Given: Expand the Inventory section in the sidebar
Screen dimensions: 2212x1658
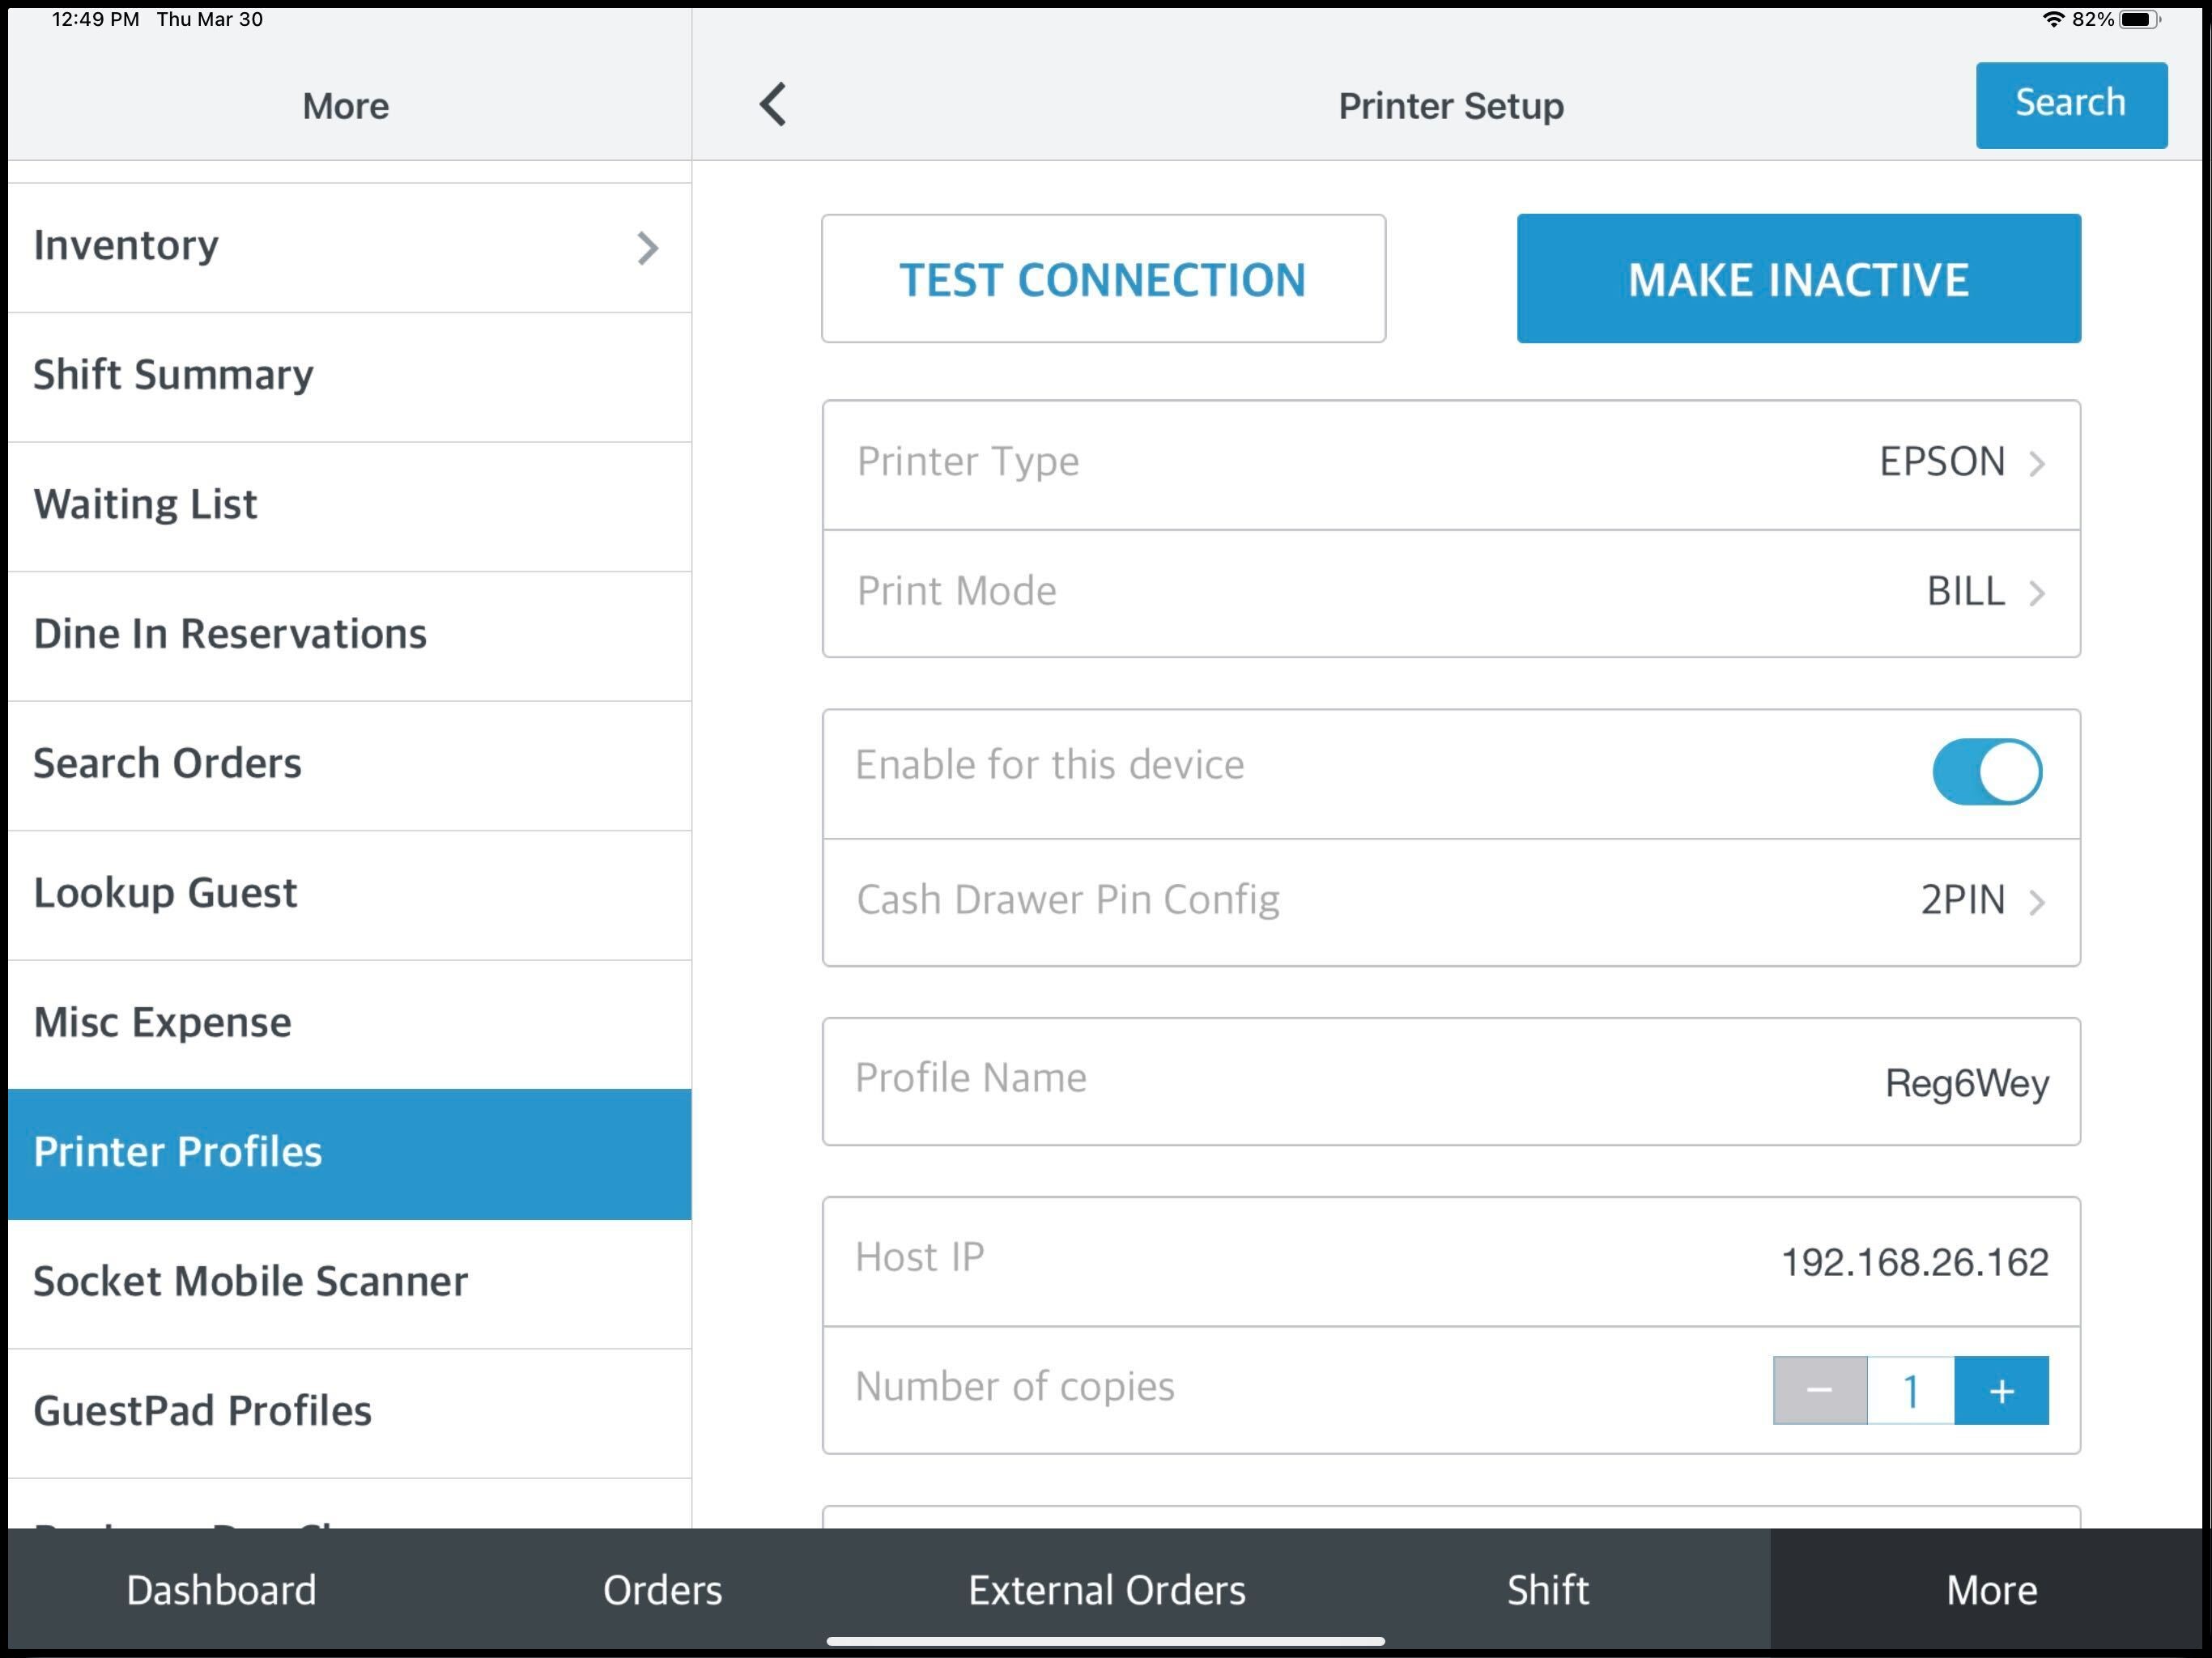Looking at the screenshot, I should (x=347, y=245).
